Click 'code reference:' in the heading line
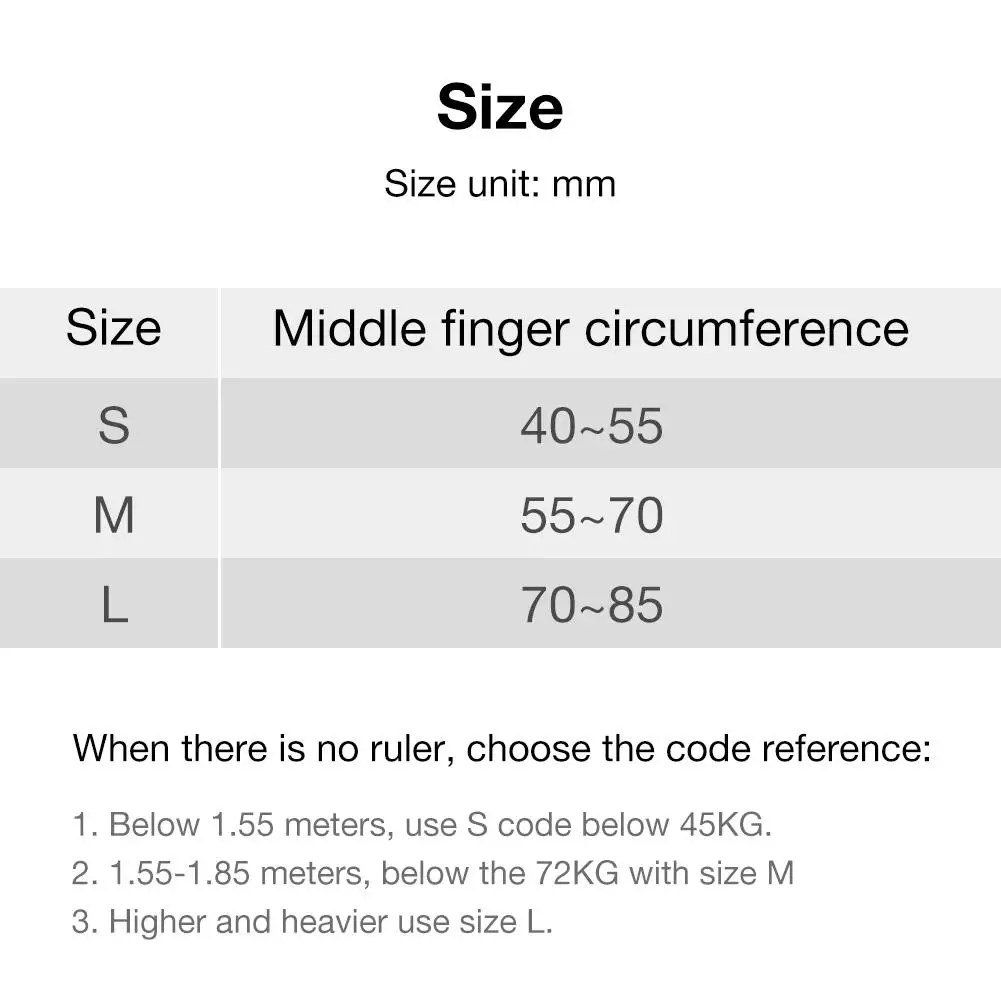This screenshot has height=1001, width=1001. tap(796, 748)
